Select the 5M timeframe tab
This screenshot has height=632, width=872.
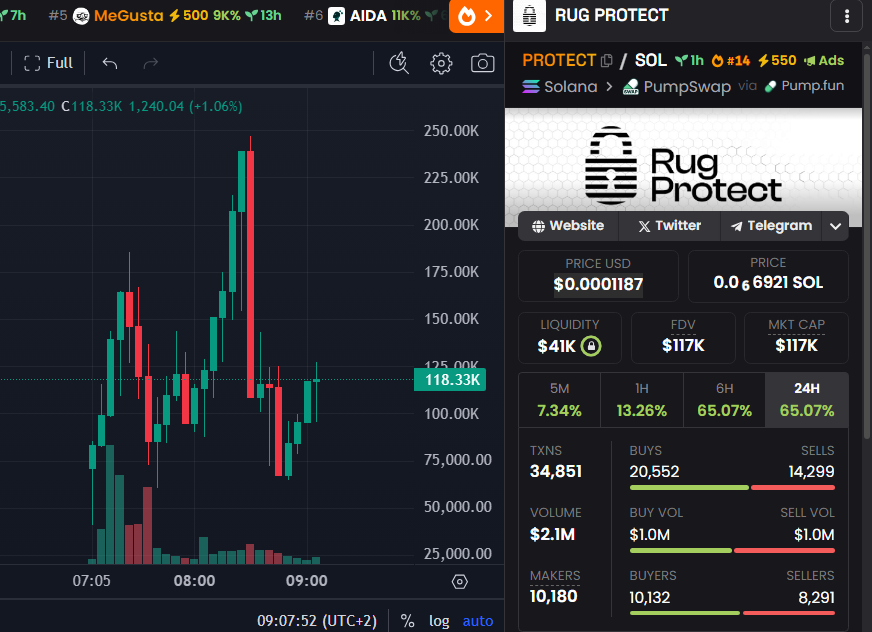[x=559, y=400]
